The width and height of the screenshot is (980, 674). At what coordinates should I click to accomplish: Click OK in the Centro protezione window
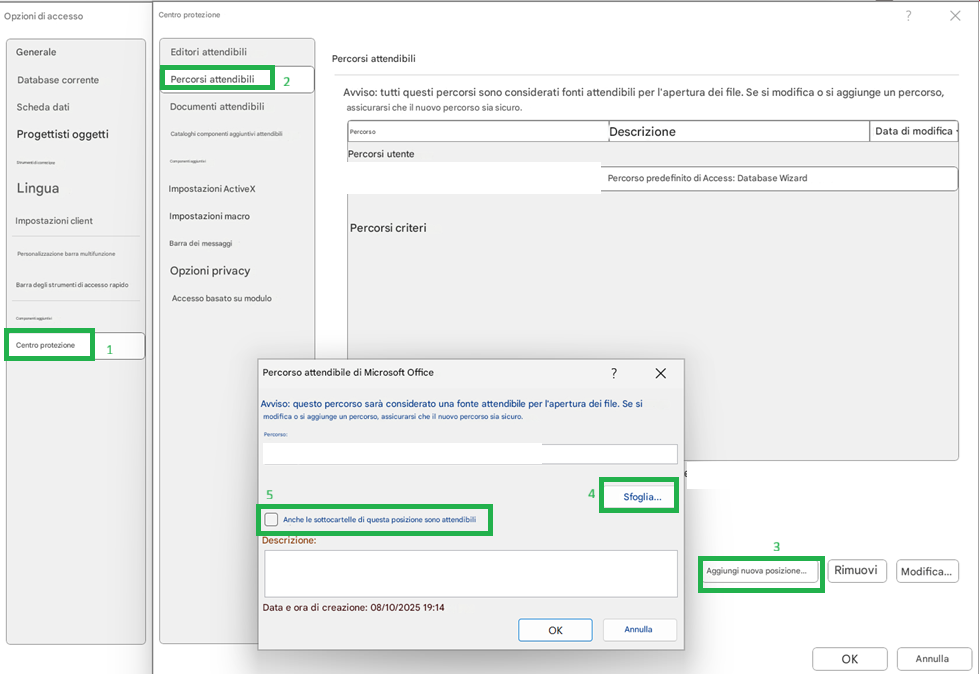coord(850,659)
